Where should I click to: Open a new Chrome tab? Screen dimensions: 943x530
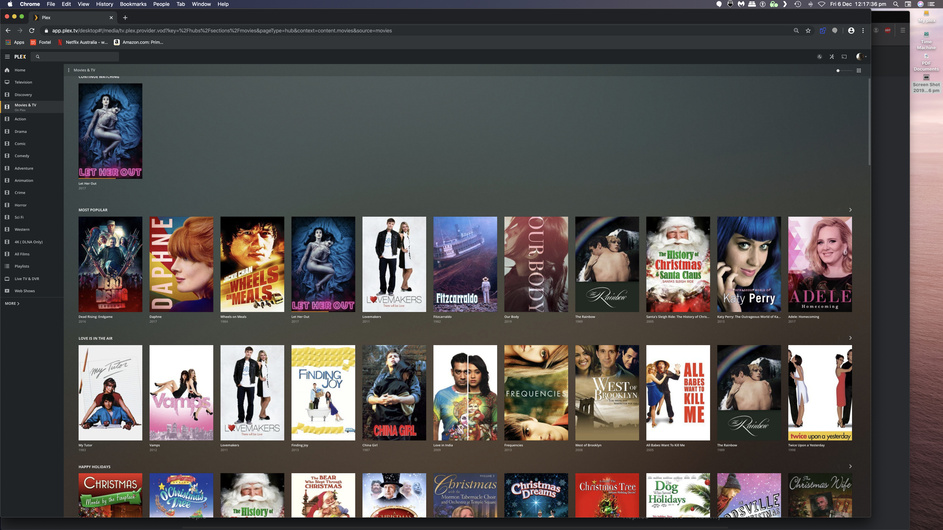point(125,17)
